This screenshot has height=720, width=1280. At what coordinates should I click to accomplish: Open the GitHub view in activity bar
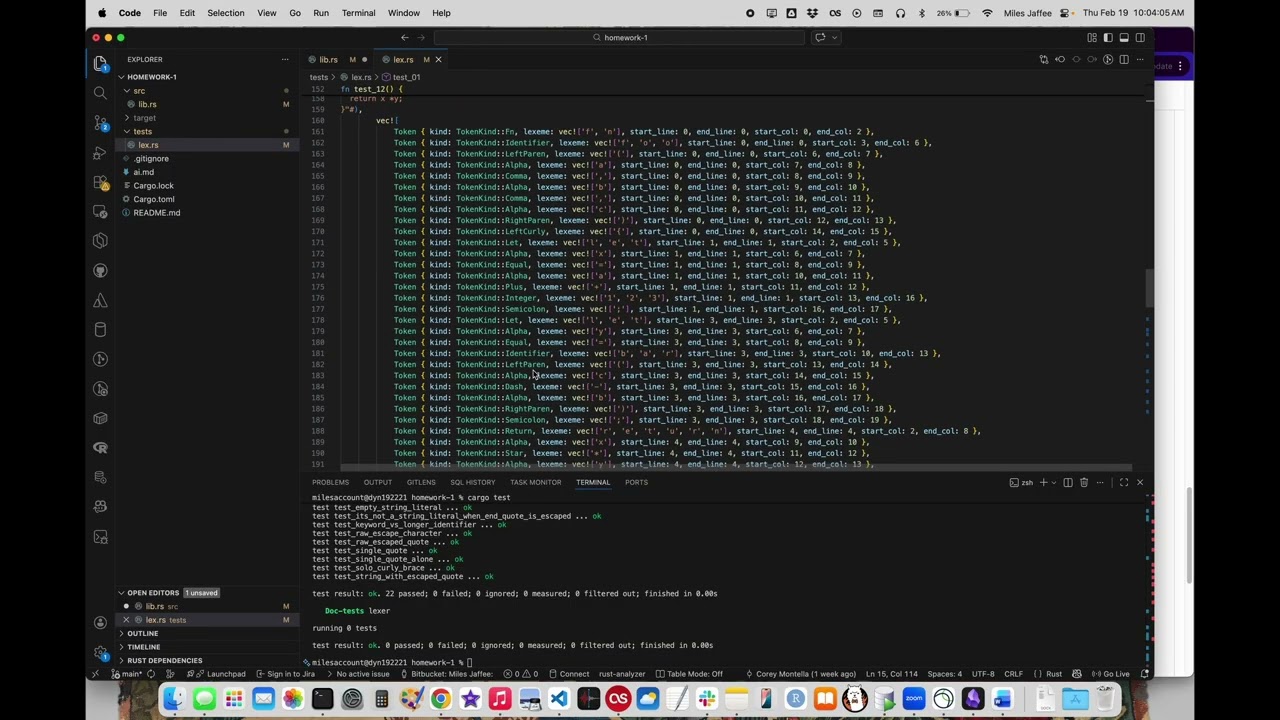pyautogui.click(x=100, y=271)
